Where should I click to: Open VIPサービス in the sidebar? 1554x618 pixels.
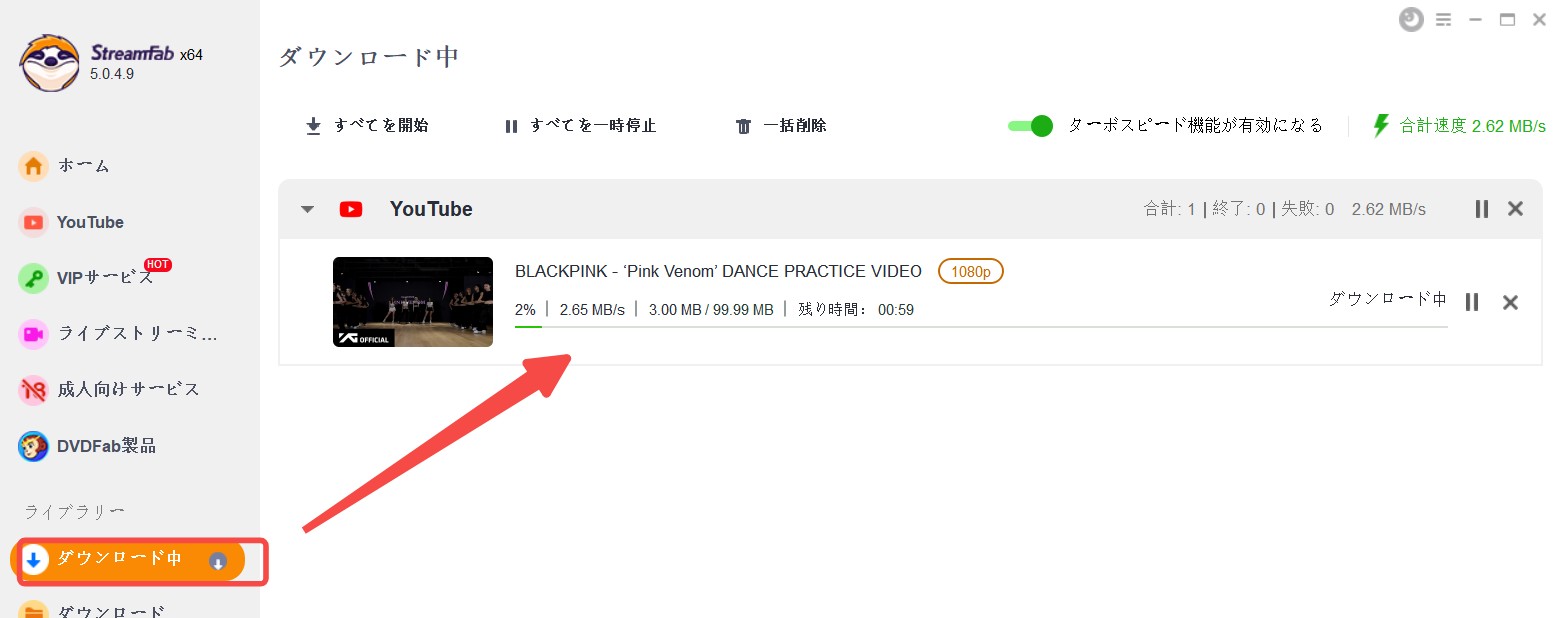click(88, 277)
